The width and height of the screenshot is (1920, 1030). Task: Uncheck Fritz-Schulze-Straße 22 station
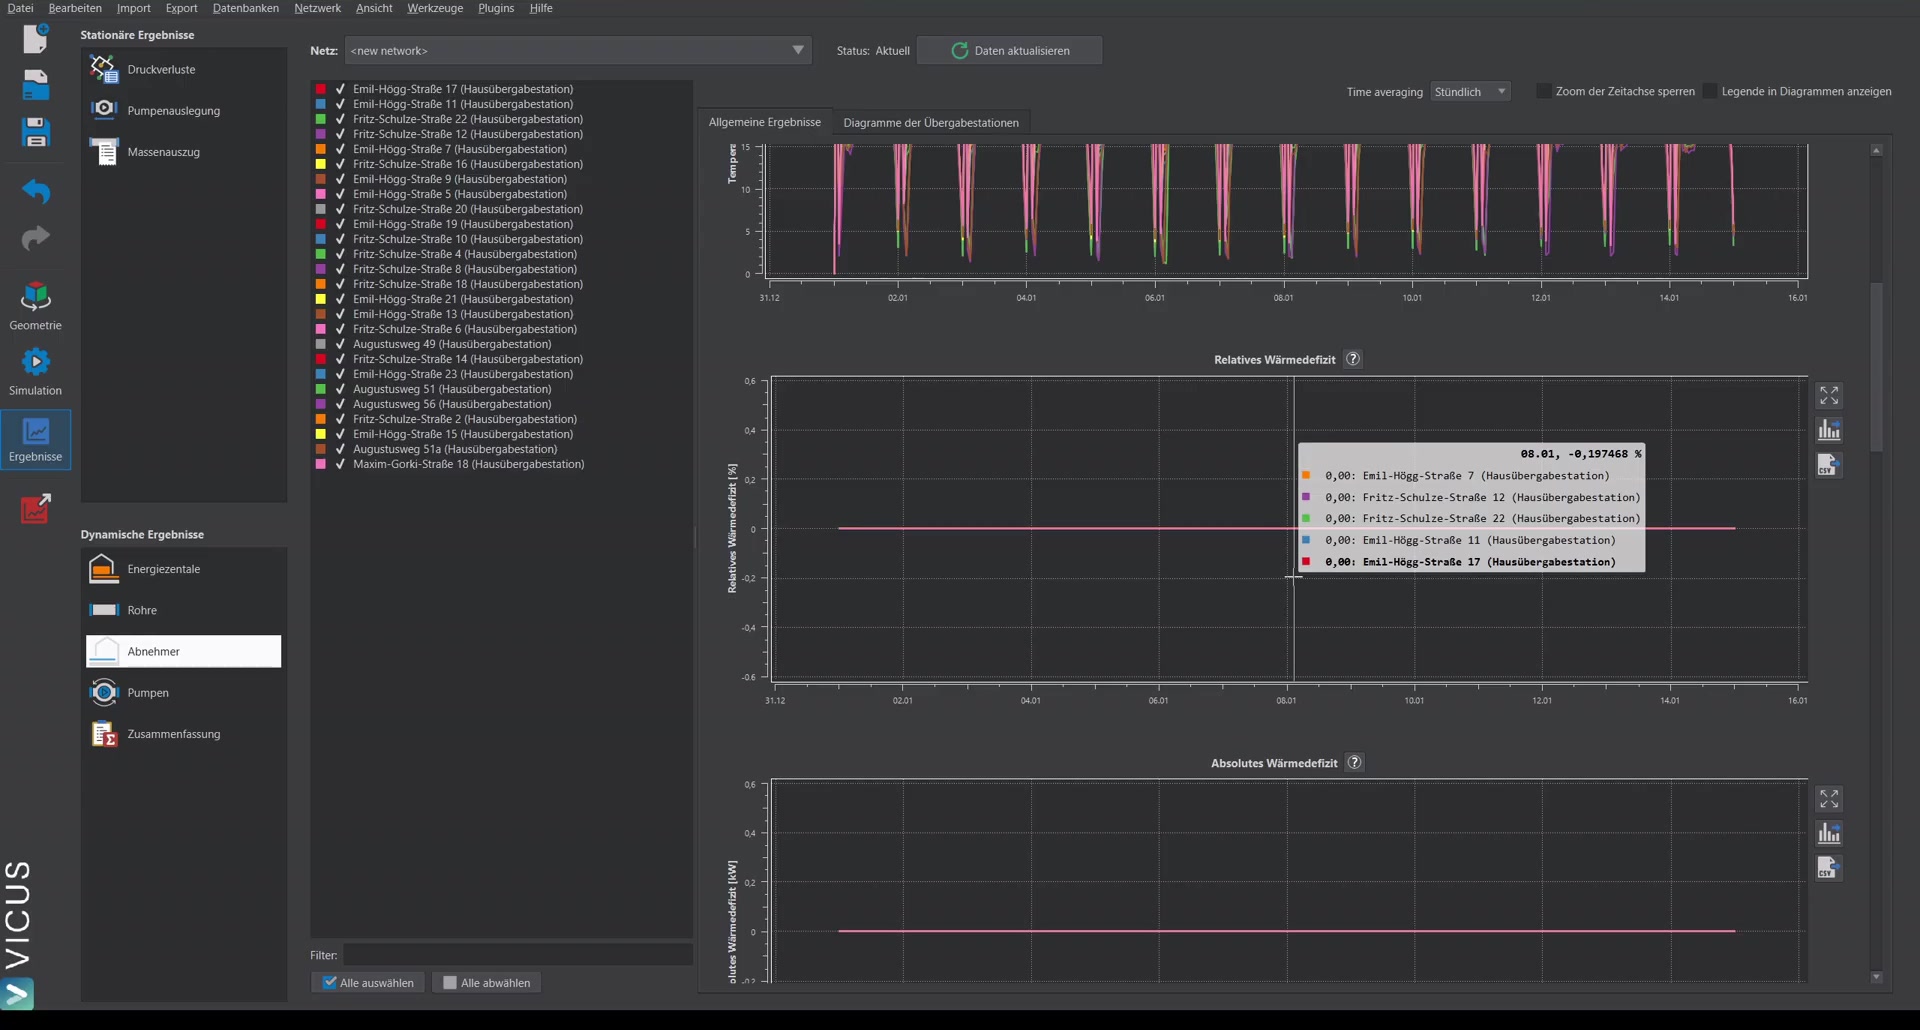coord(340,119)
